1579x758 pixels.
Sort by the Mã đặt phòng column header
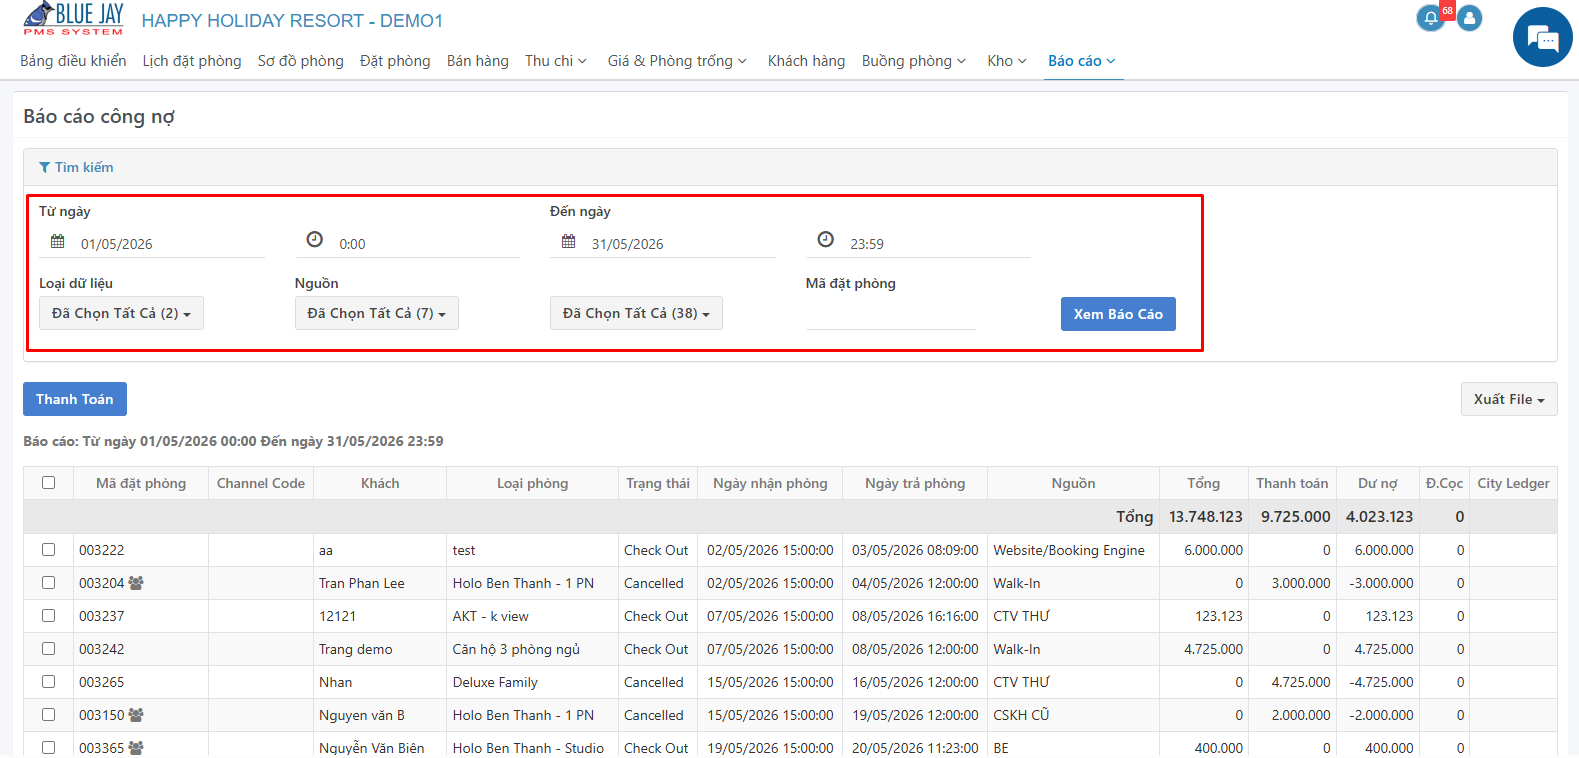click(141, 483)
